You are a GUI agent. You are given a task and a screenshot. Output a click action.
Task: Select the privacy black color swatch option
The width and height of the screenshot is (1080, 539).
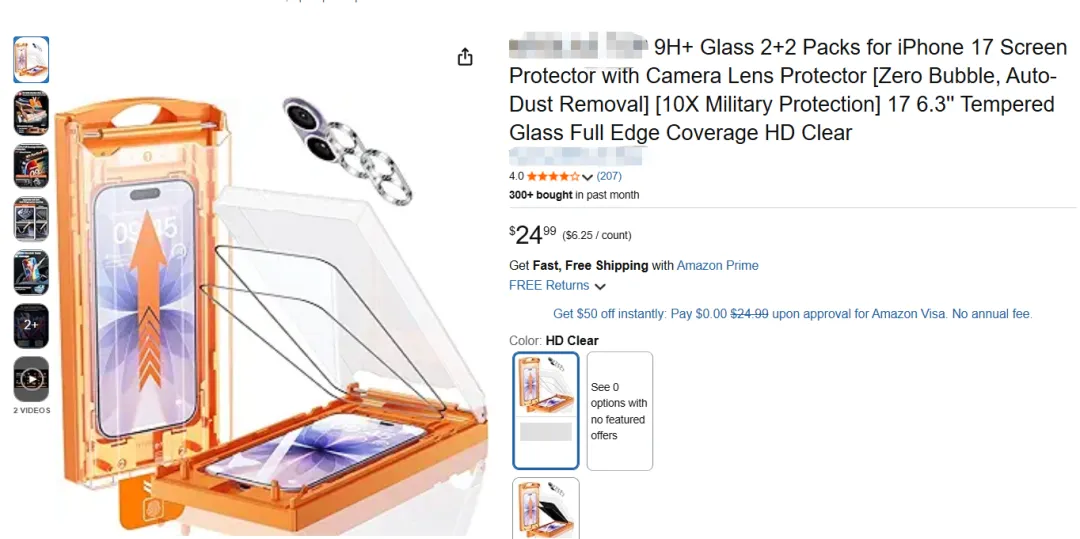546,508
